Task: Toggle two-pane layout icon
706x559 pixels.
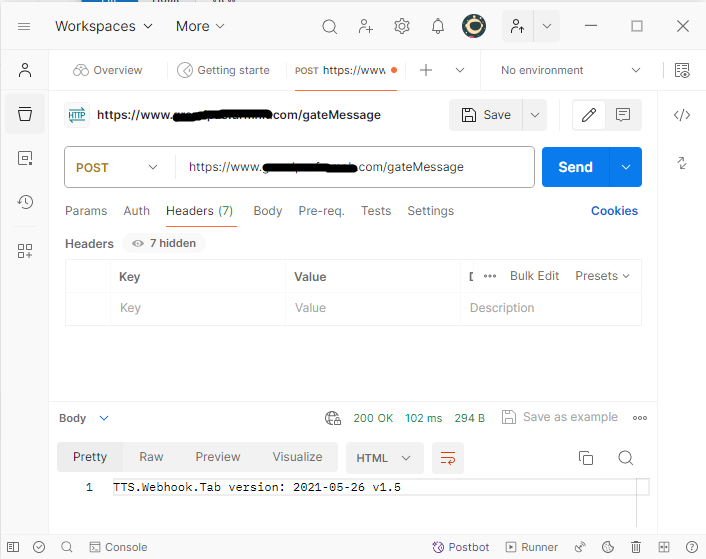Action: (x=664, y=547)
